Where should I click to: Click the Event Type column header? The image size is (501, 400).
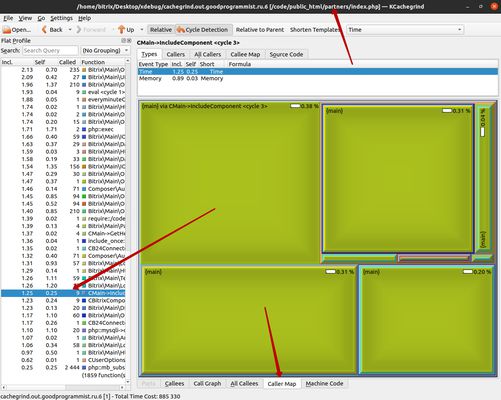[154, 64]
